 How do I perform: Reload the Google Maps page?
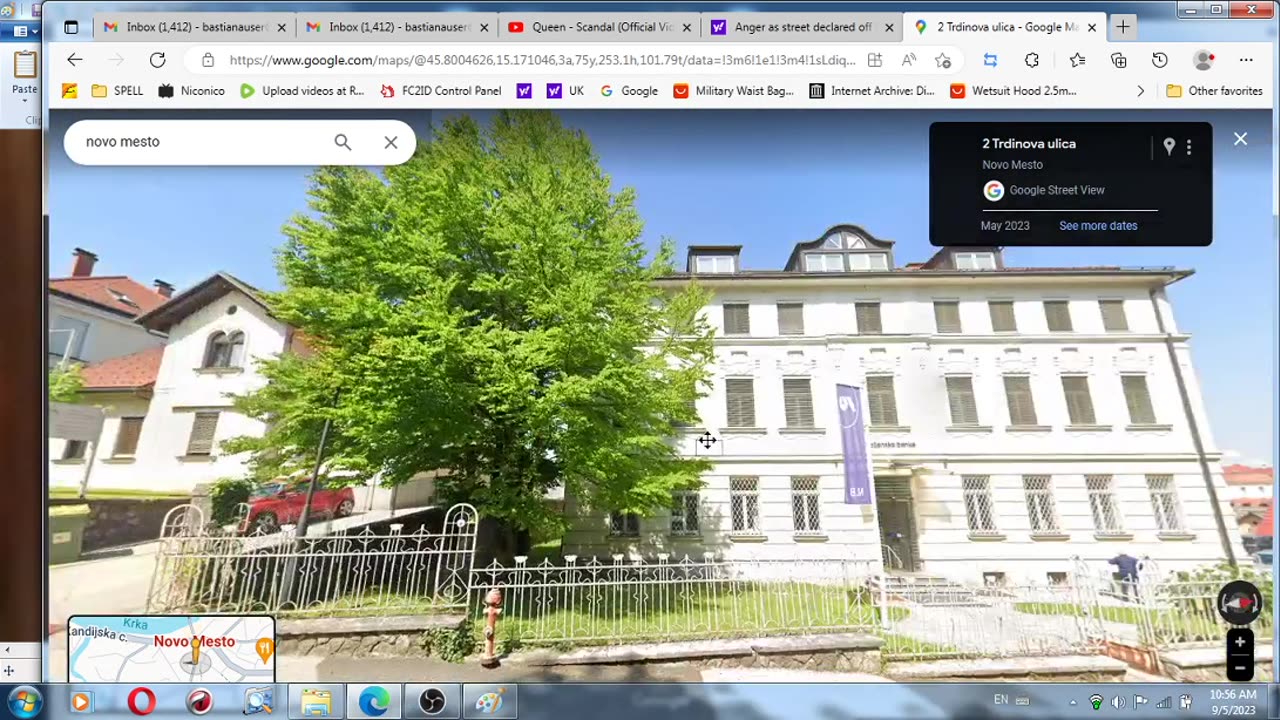click(x=157, y=60)
